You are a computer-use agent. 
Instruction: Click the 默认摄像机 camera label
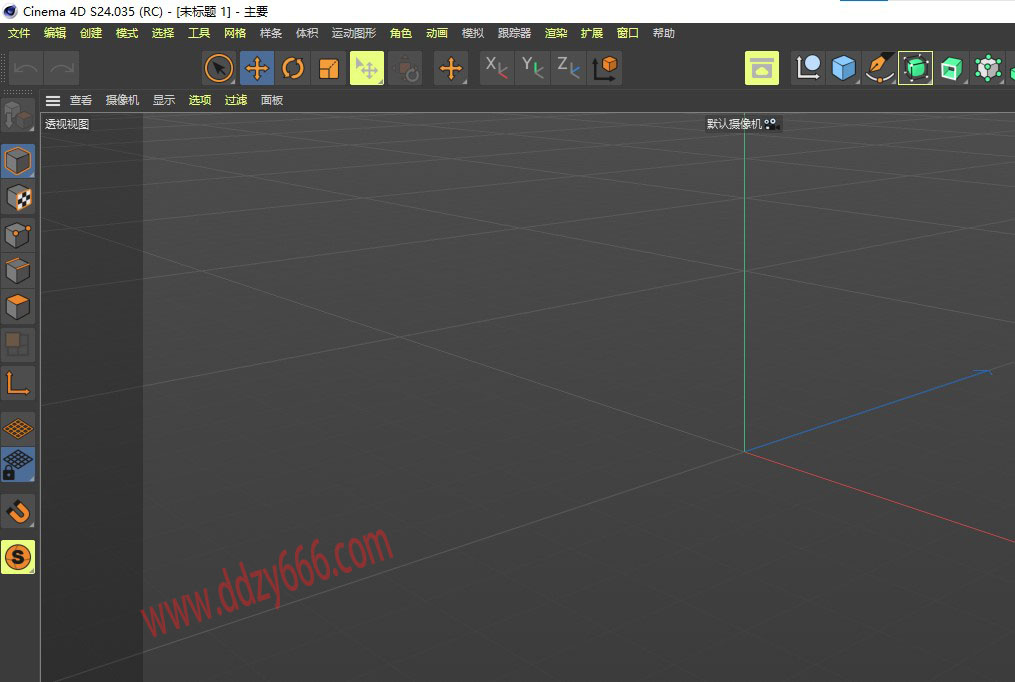[x=734, y=124]
